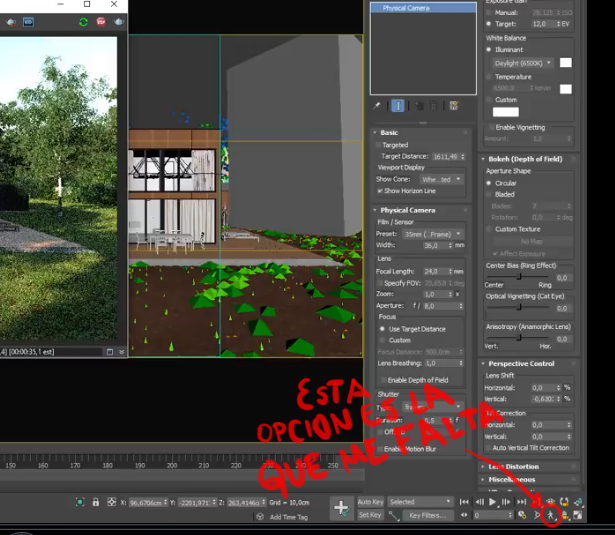Click the Center Bias ring effect slider
The width and height of the screenshot is (615, 535).
tap(519, 277)
